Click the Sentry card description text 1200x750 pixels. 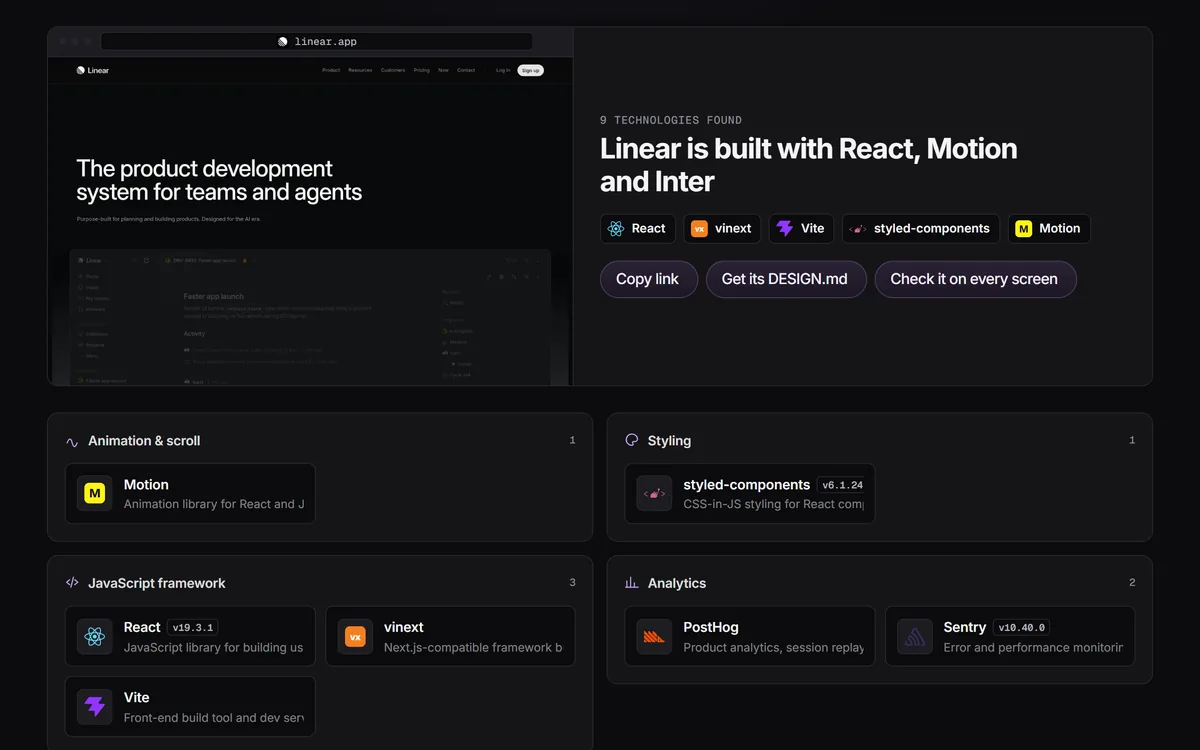[1033, 647]
